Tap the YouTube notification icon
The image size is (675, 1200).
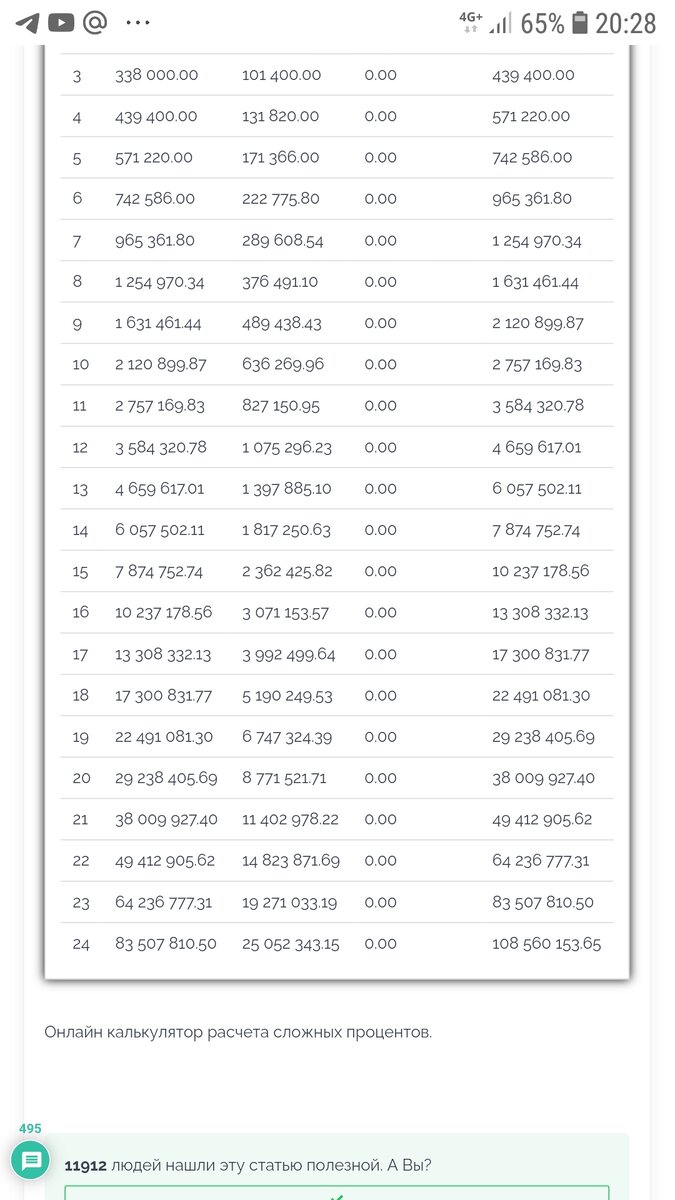[x=61, y=23]
